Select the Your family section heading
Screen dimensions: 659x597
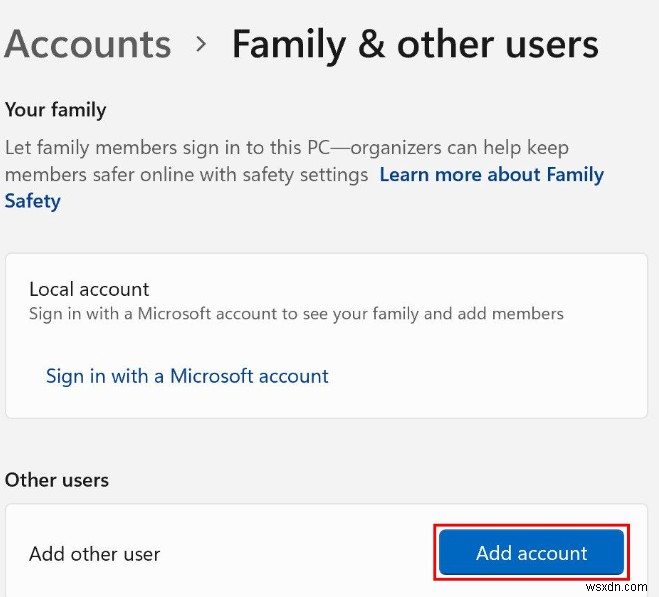tap(55, 110)
